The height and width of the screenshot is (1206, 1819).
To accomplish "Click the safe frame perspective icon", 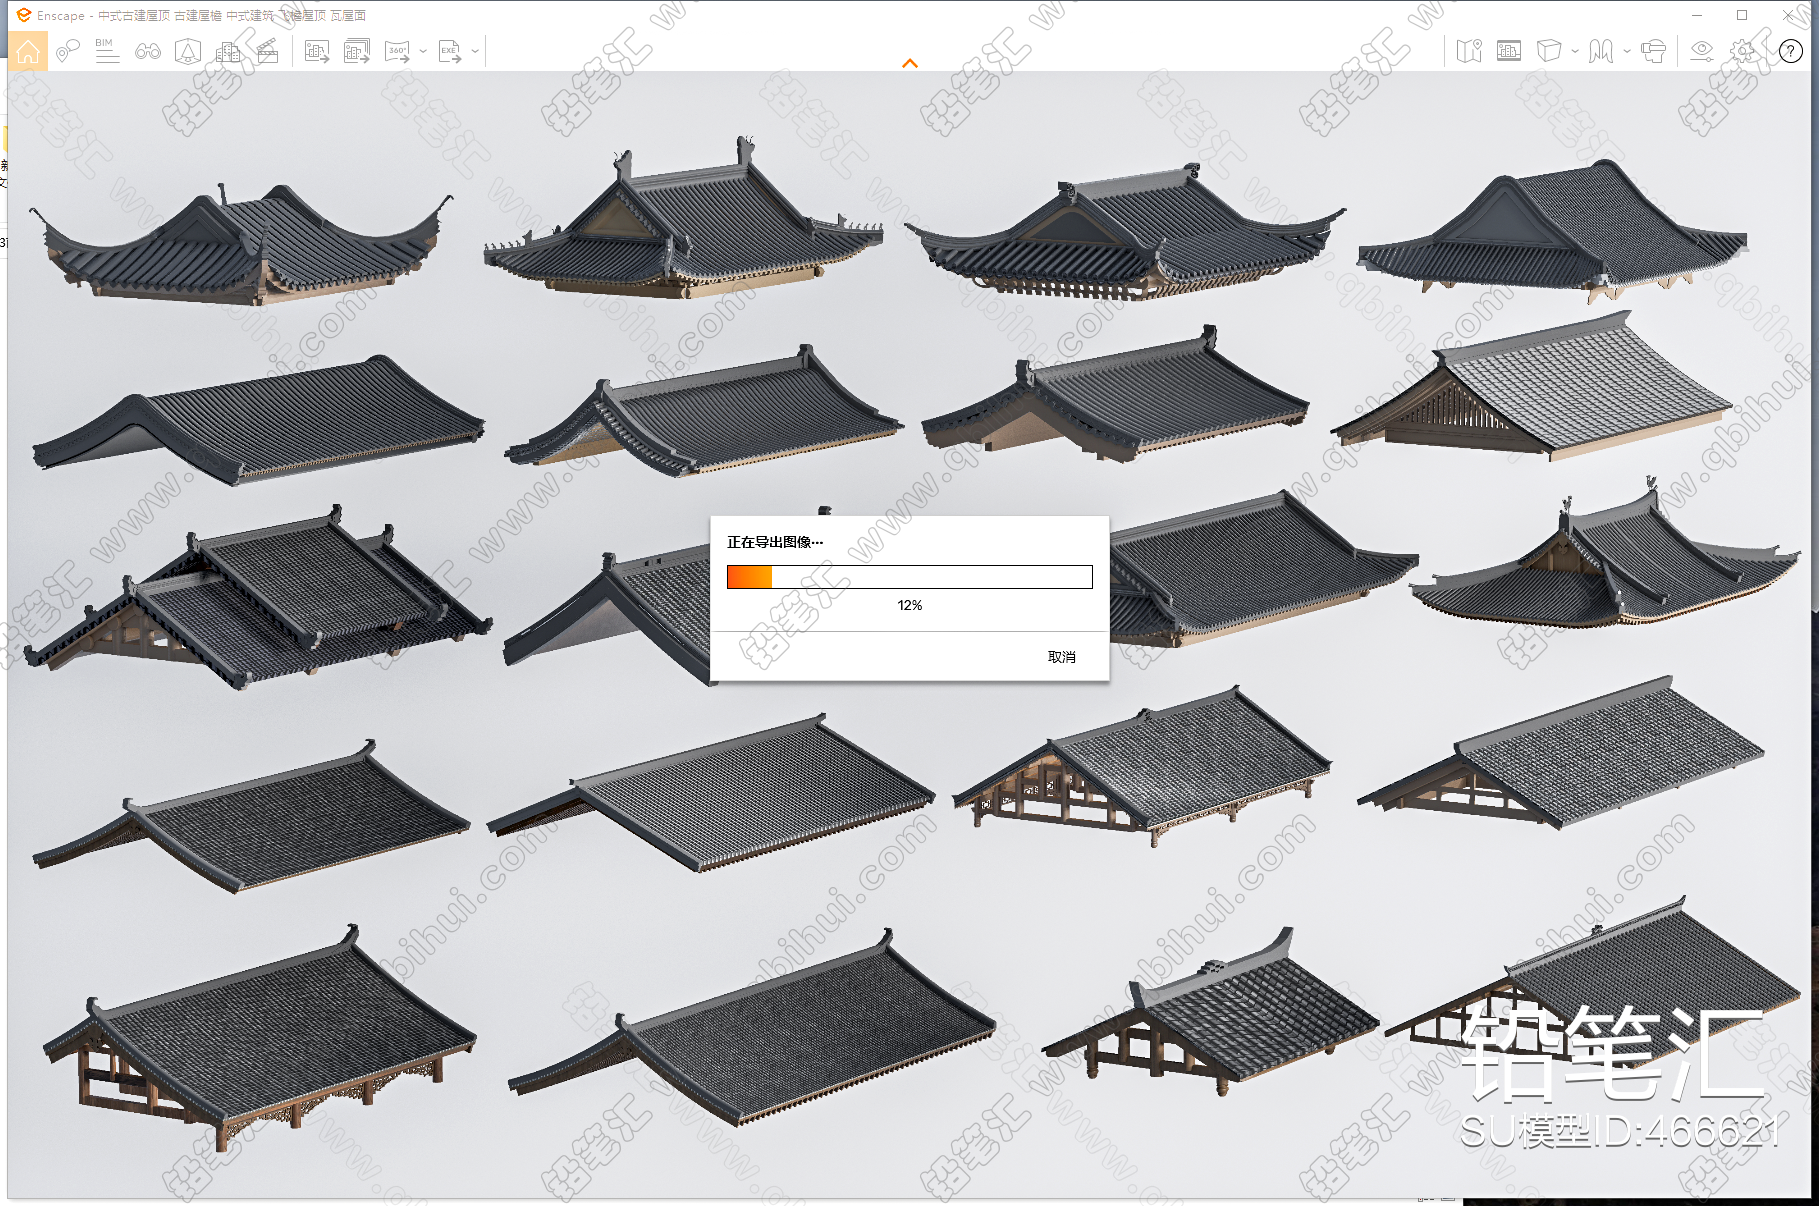I will (188, 51).
